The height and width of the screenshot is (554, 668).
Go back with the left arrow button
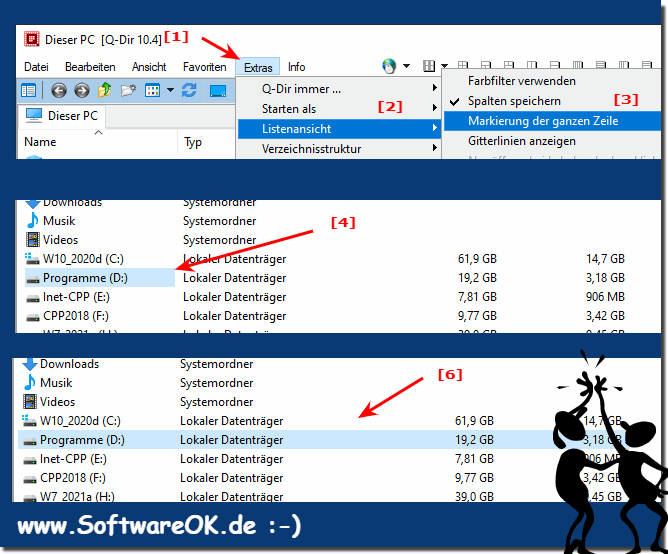pos(59,90)
